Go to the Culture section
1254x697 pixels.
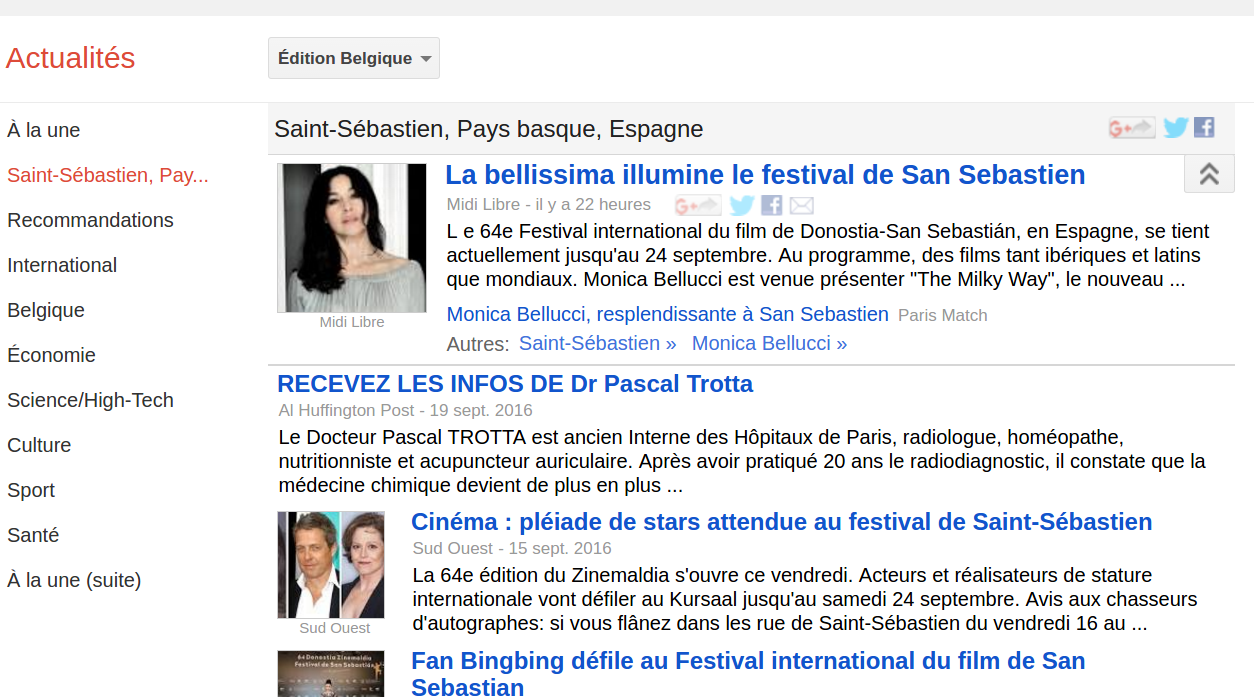pos(39,445)
